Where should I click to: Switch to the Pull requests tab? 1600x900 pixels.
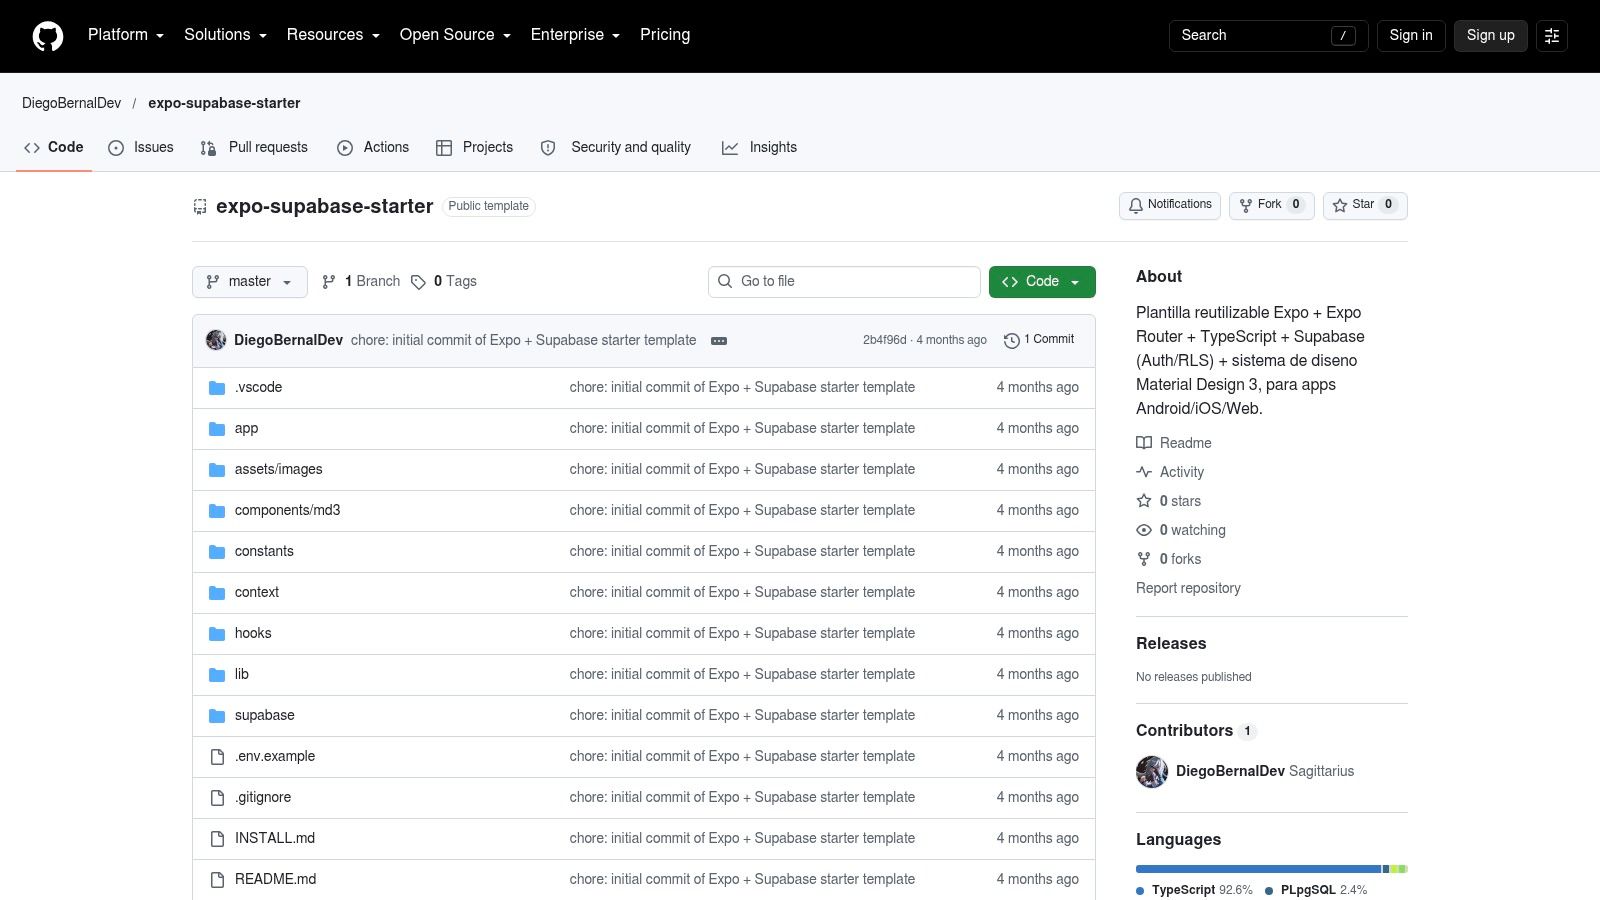click(254, 148)
